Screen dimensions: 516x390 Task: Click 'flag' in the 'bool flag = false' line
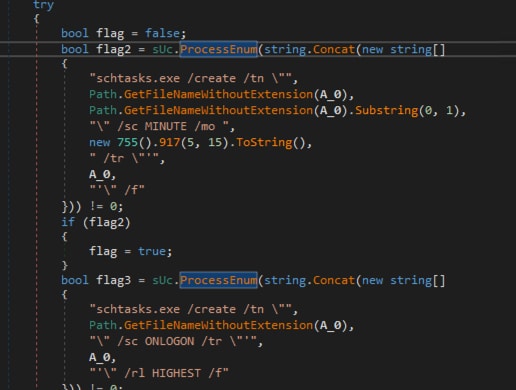[110, 34]
